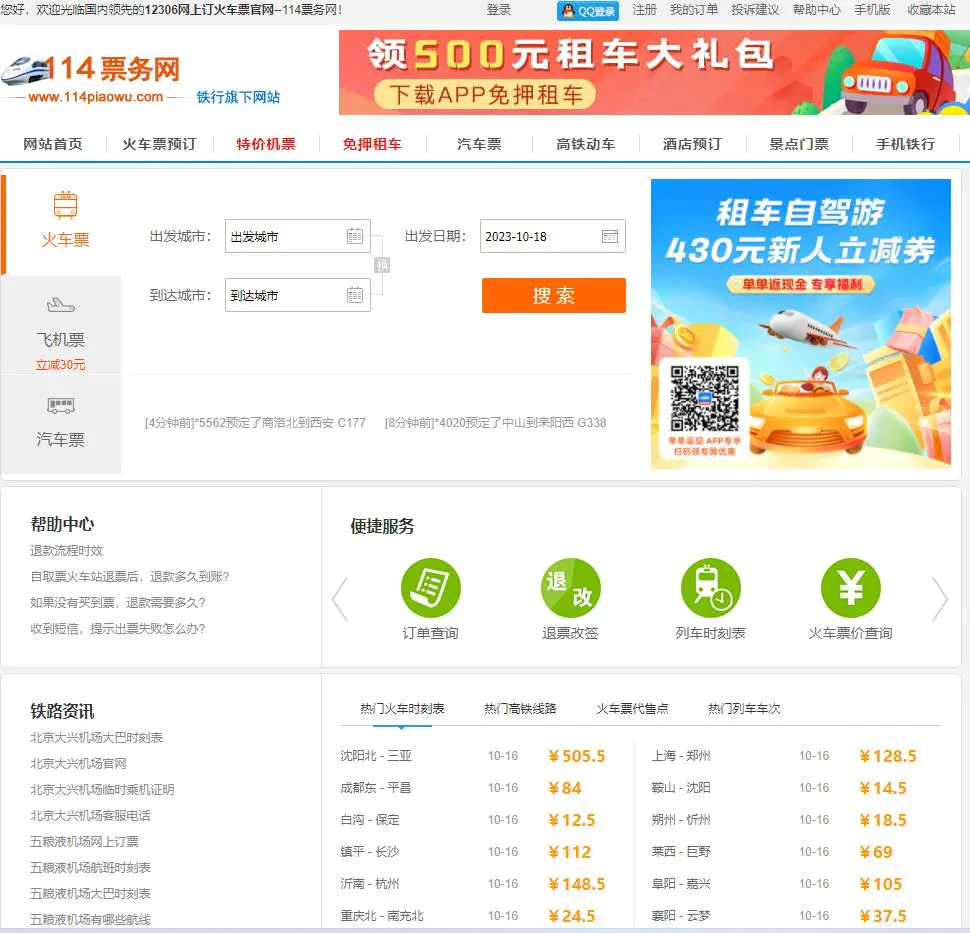Switch to 热门高铁线路 tab

[x=520, y=708]
